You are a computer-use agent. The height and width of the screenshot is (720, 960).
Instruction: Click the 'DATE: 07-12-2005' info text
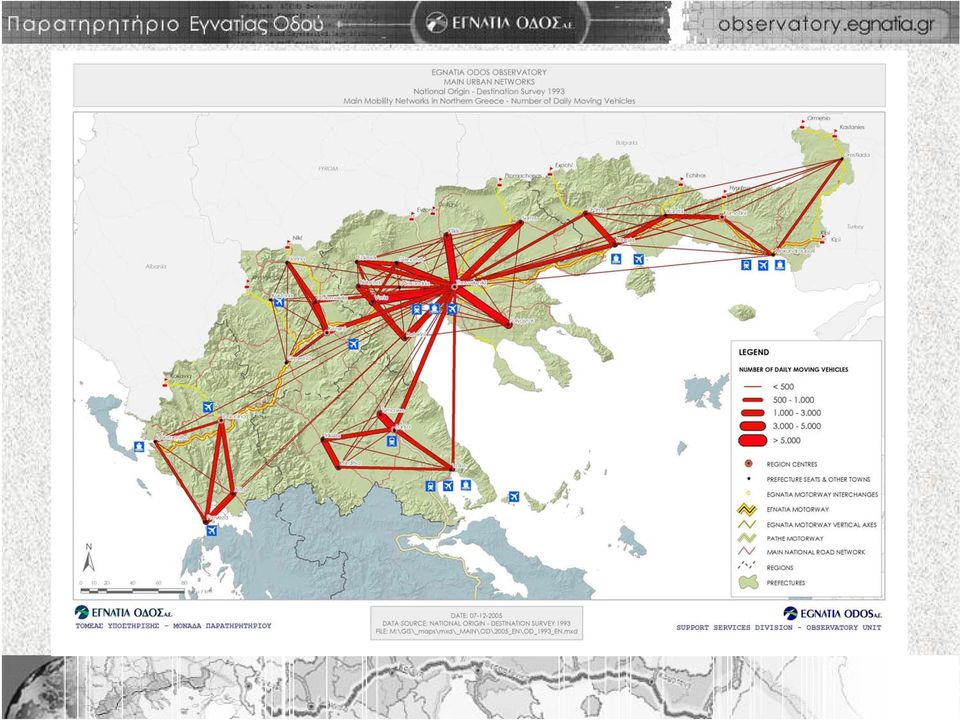[476, 615]
